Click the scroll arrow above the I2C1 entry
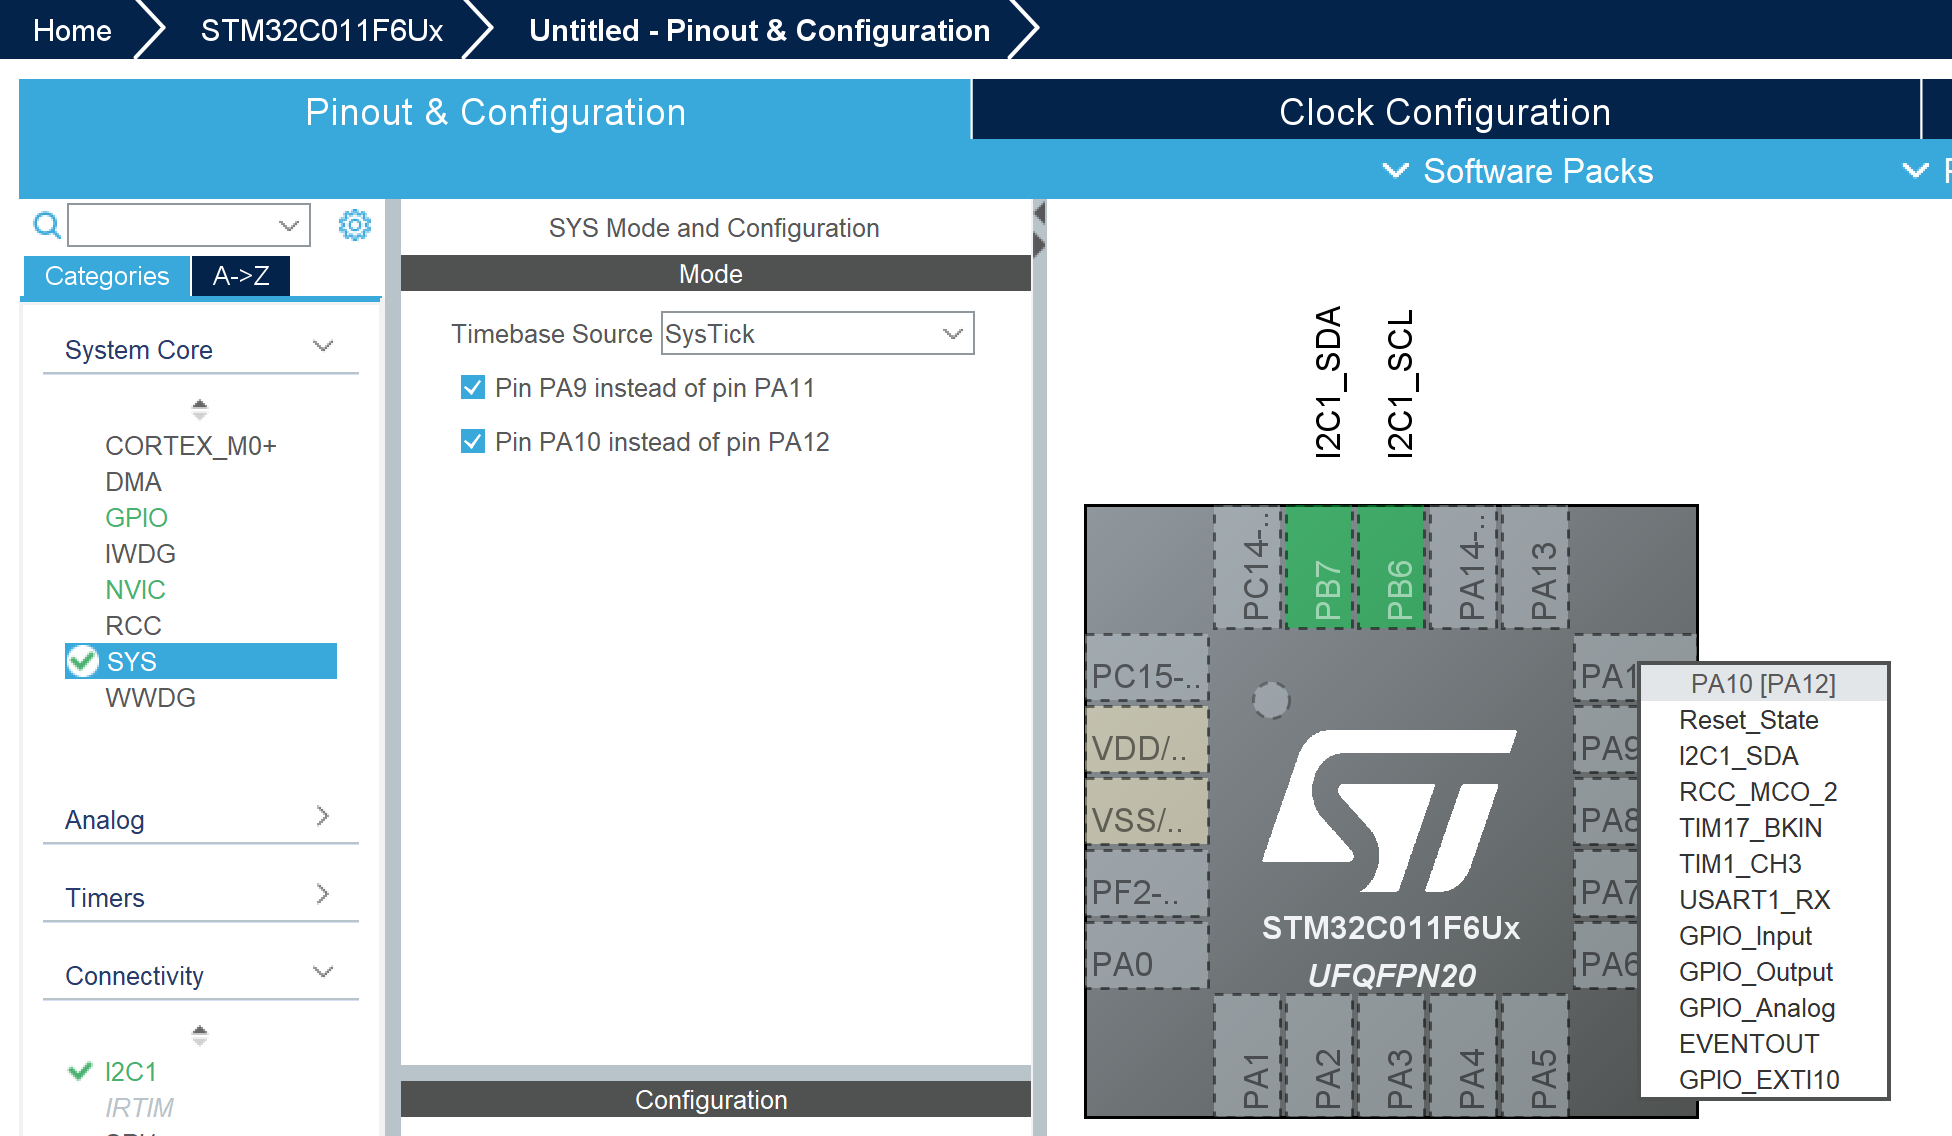1952x1136 pixels. tap(200, 1035)
